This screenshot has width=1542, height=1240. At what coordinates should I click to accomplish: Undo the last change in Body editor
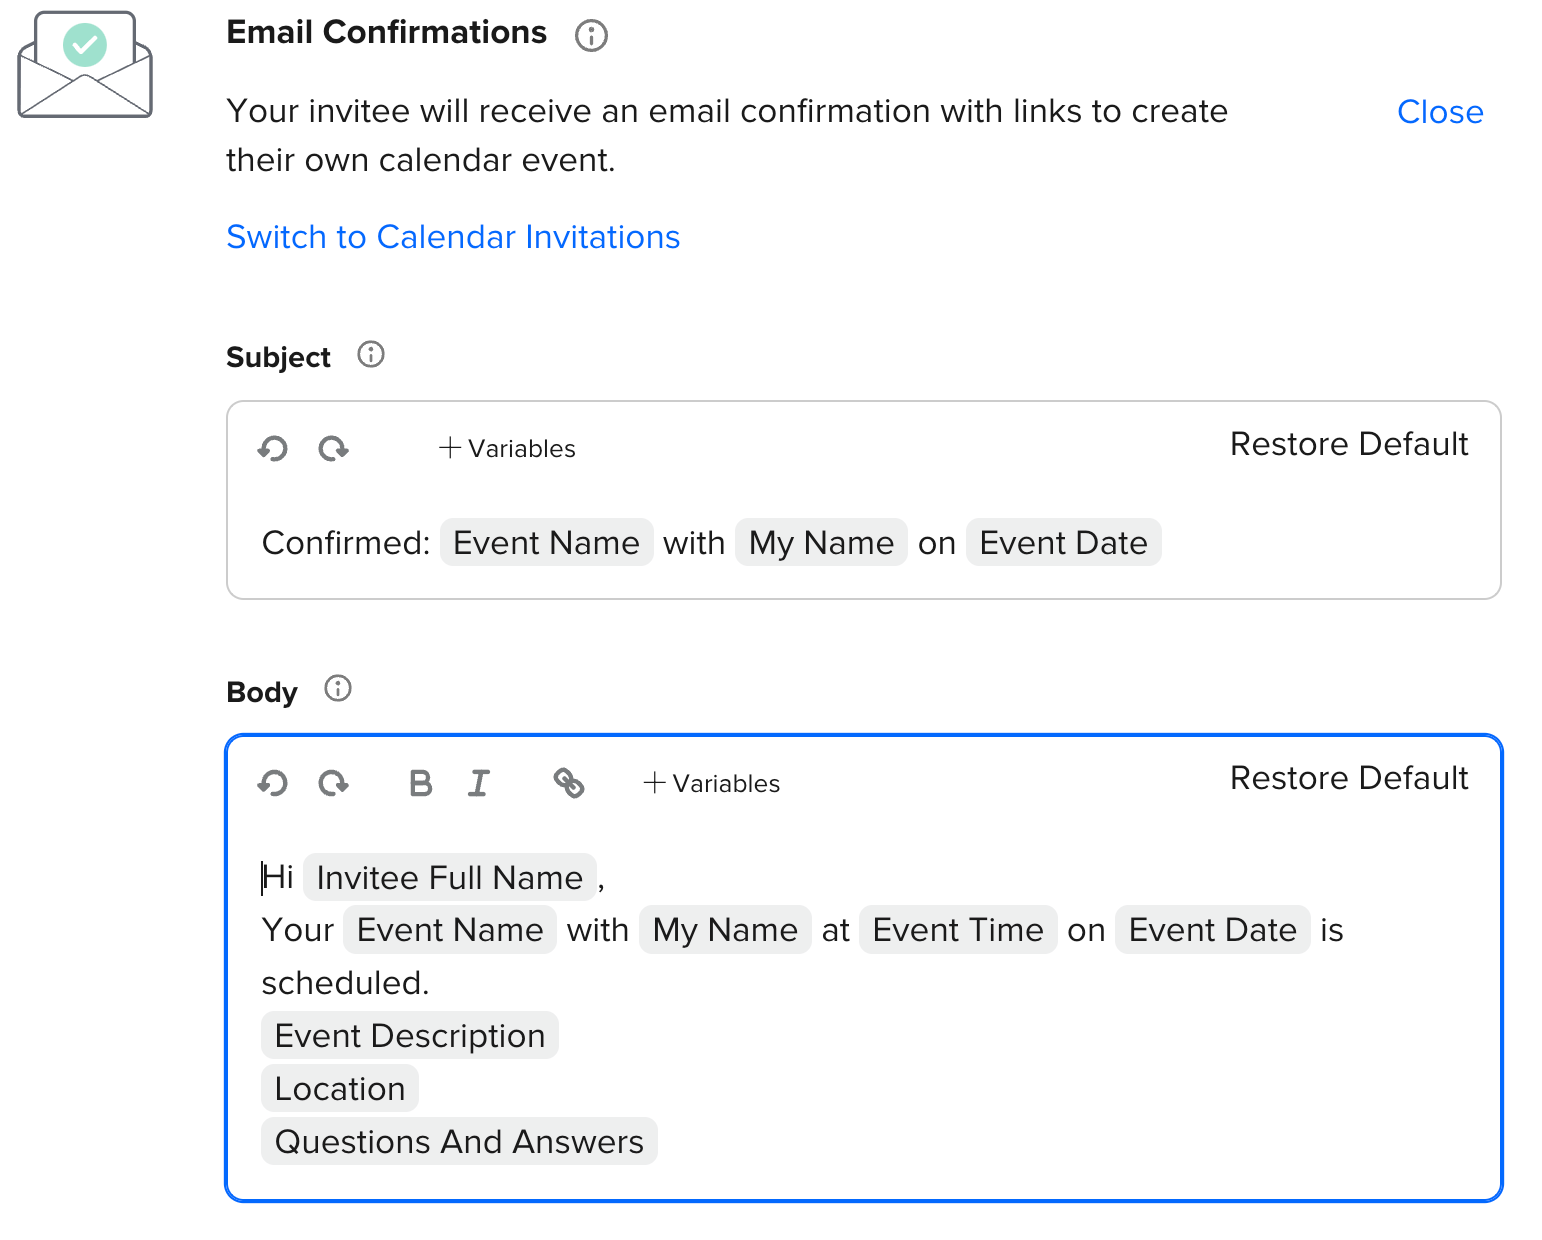273,783
